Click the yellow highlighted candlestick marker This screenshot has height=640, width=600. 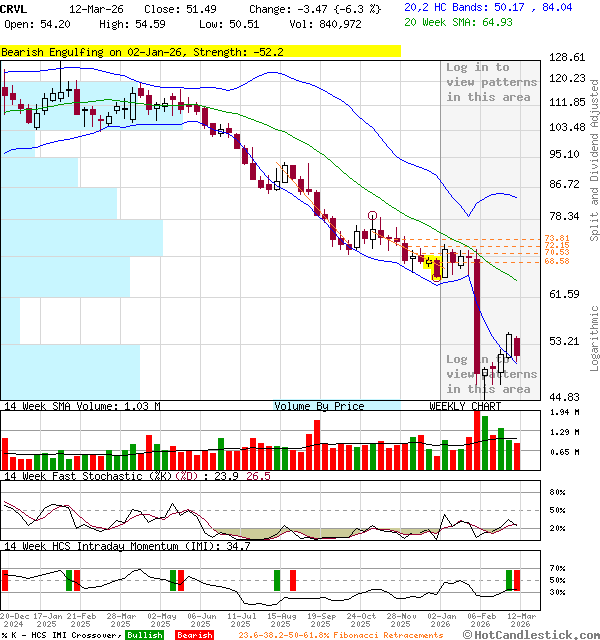432,264
